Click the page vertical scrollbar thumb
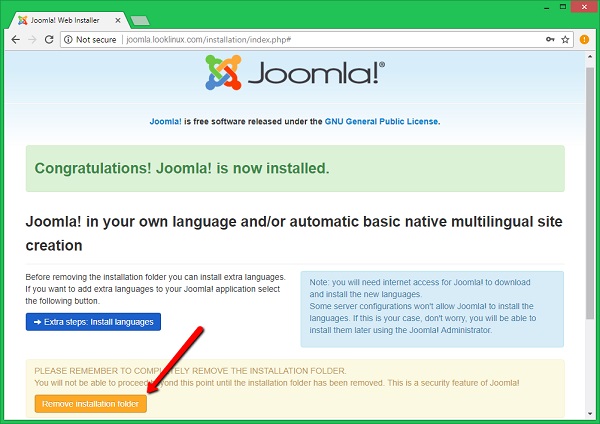600x424 pixels. 590,193
